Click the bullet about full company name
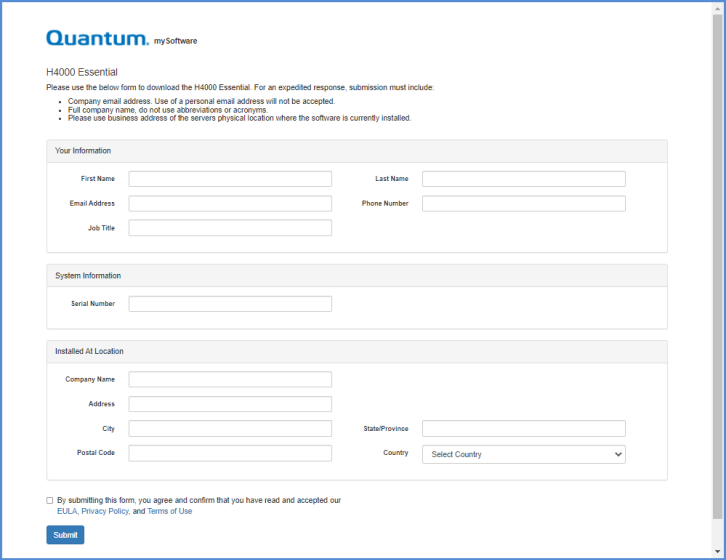Image resolution: width=726 pixels, height=560 pixels. [x=168, y=110]
